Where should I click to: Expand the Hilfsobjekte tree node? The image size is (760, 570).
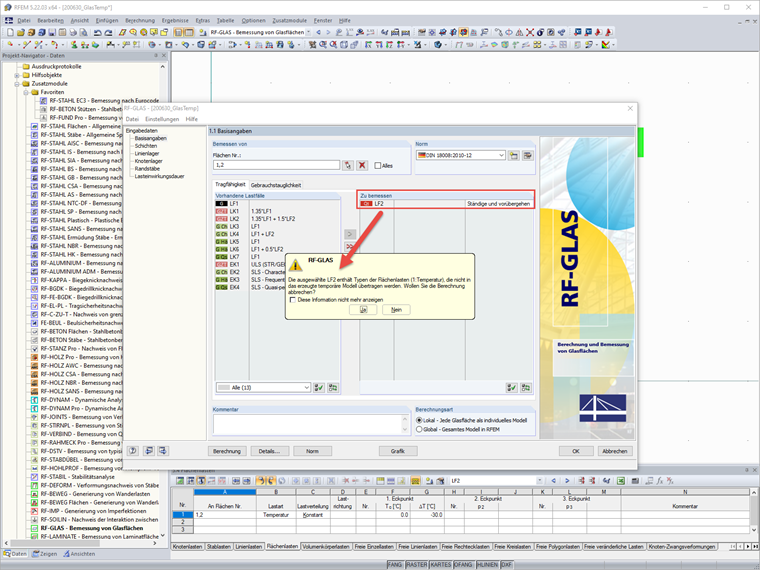[17, 75]
